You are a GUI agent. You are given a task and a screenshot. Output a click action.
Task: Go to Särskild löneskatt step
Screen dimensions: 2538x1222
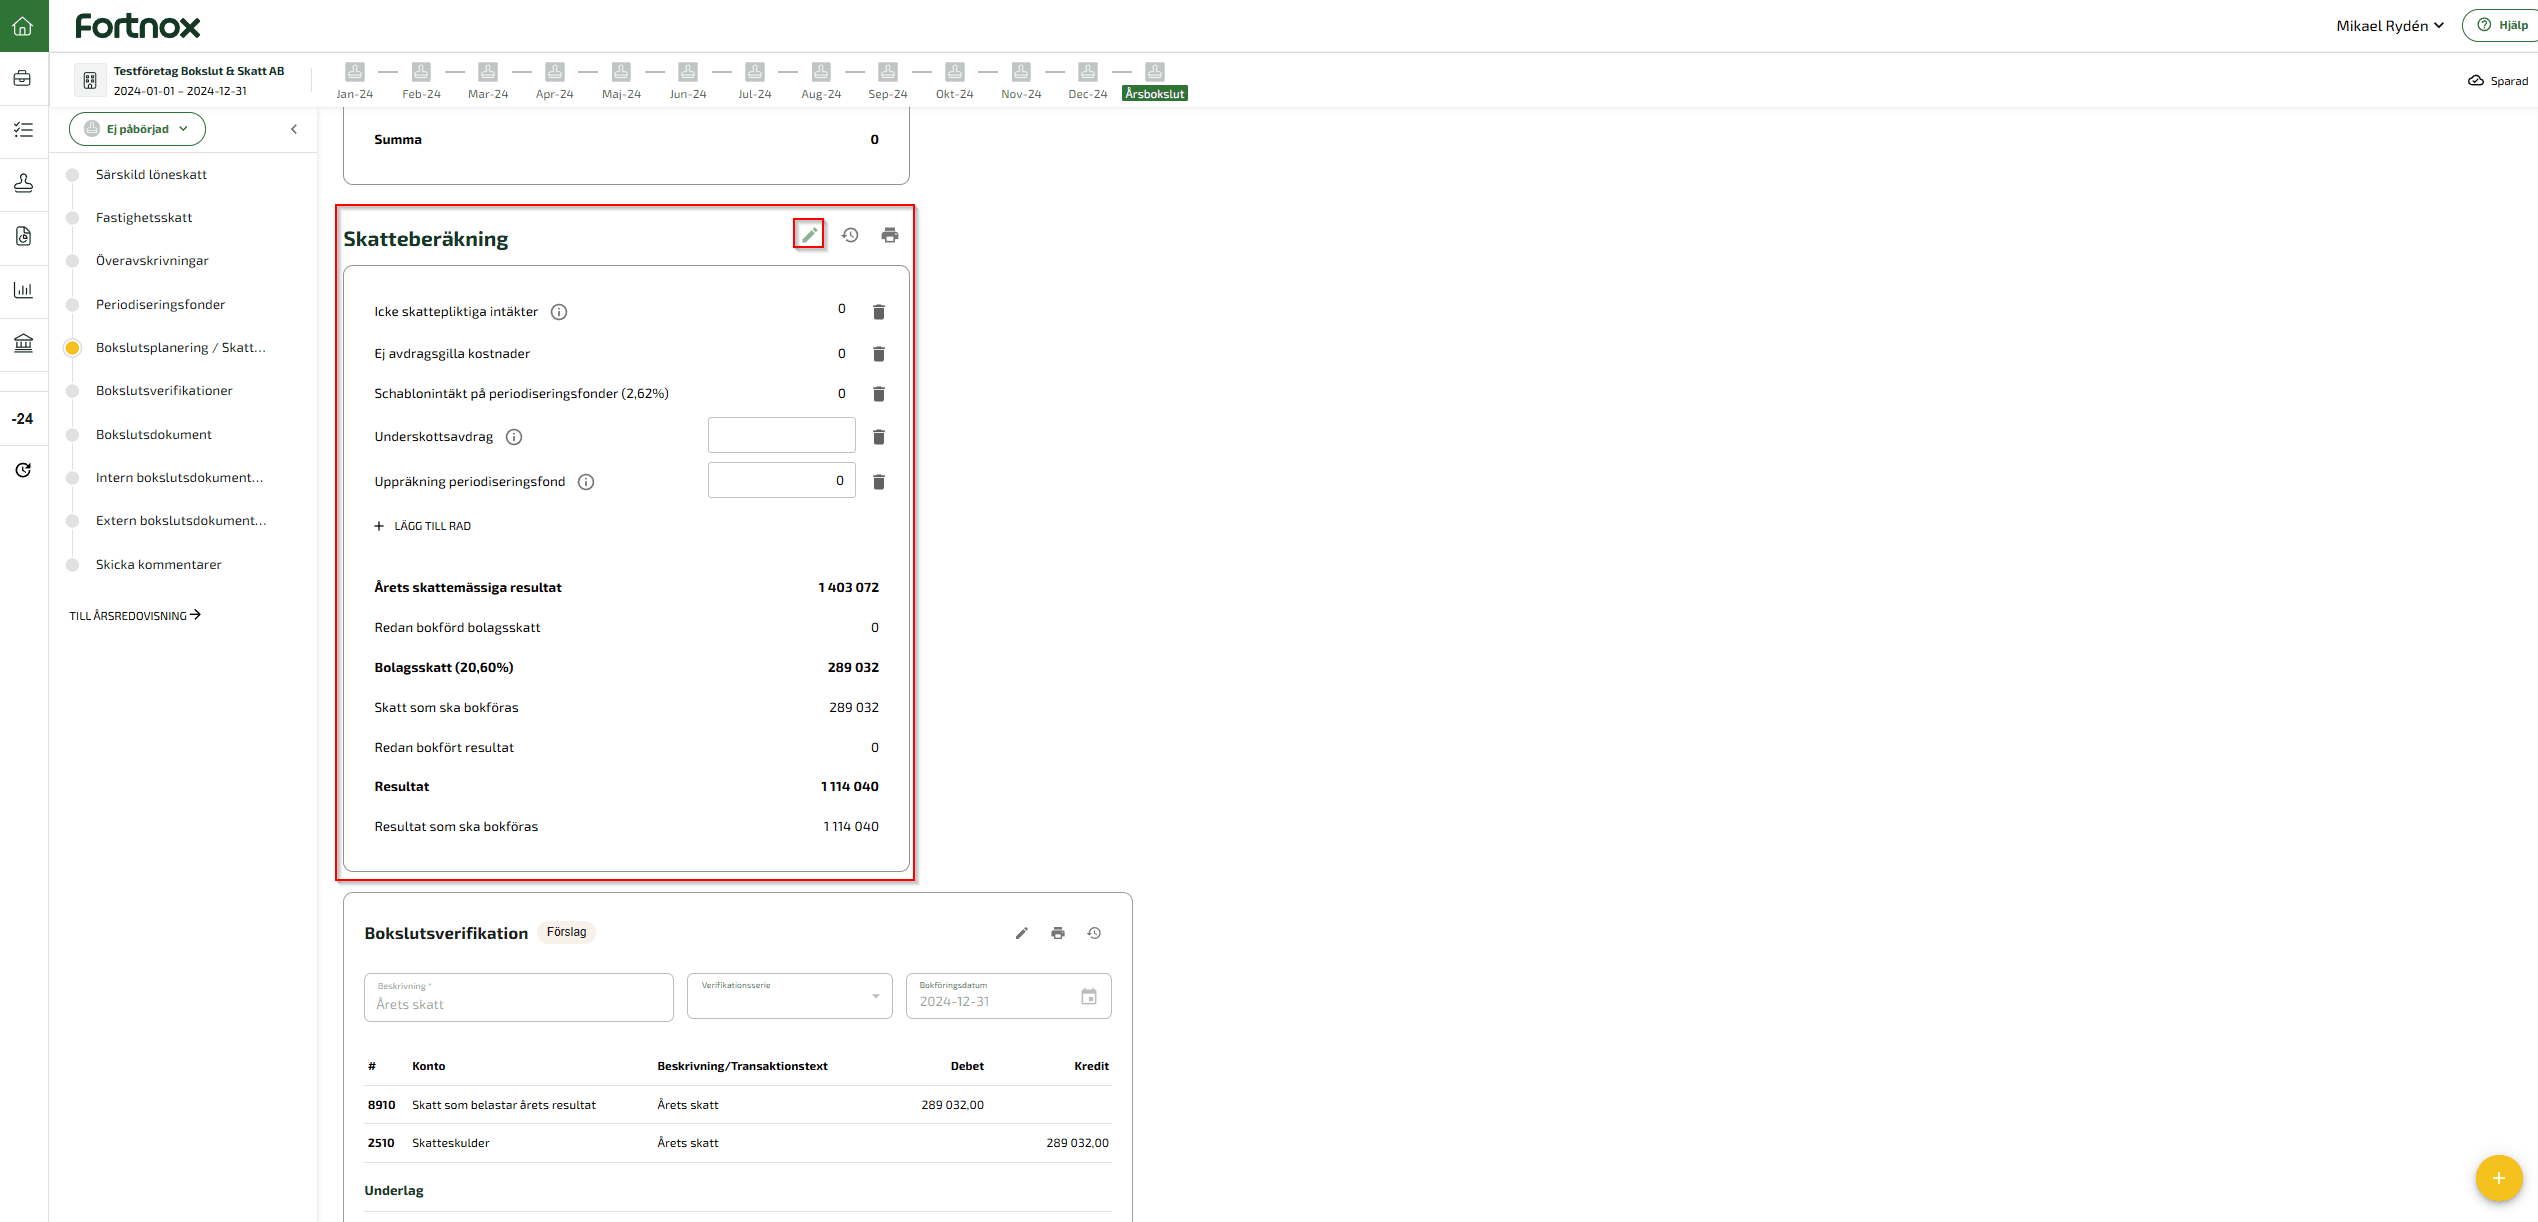(x=151, y=175)
